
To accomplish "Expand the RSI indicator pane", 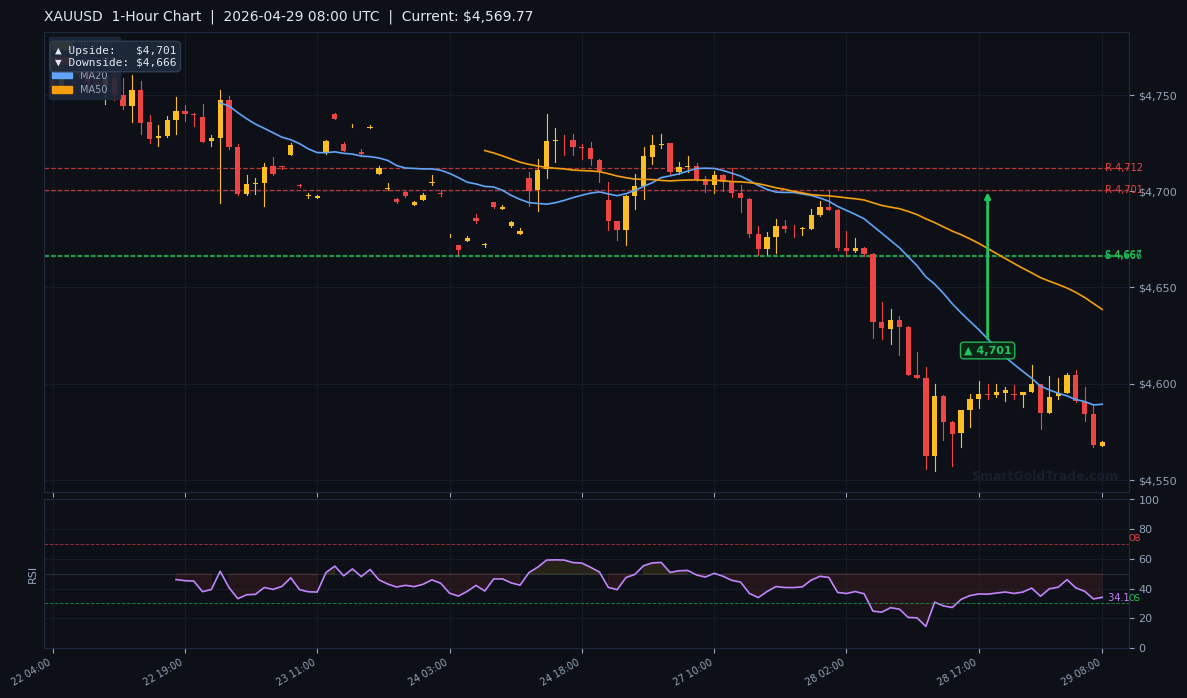I will pos(33,575).
